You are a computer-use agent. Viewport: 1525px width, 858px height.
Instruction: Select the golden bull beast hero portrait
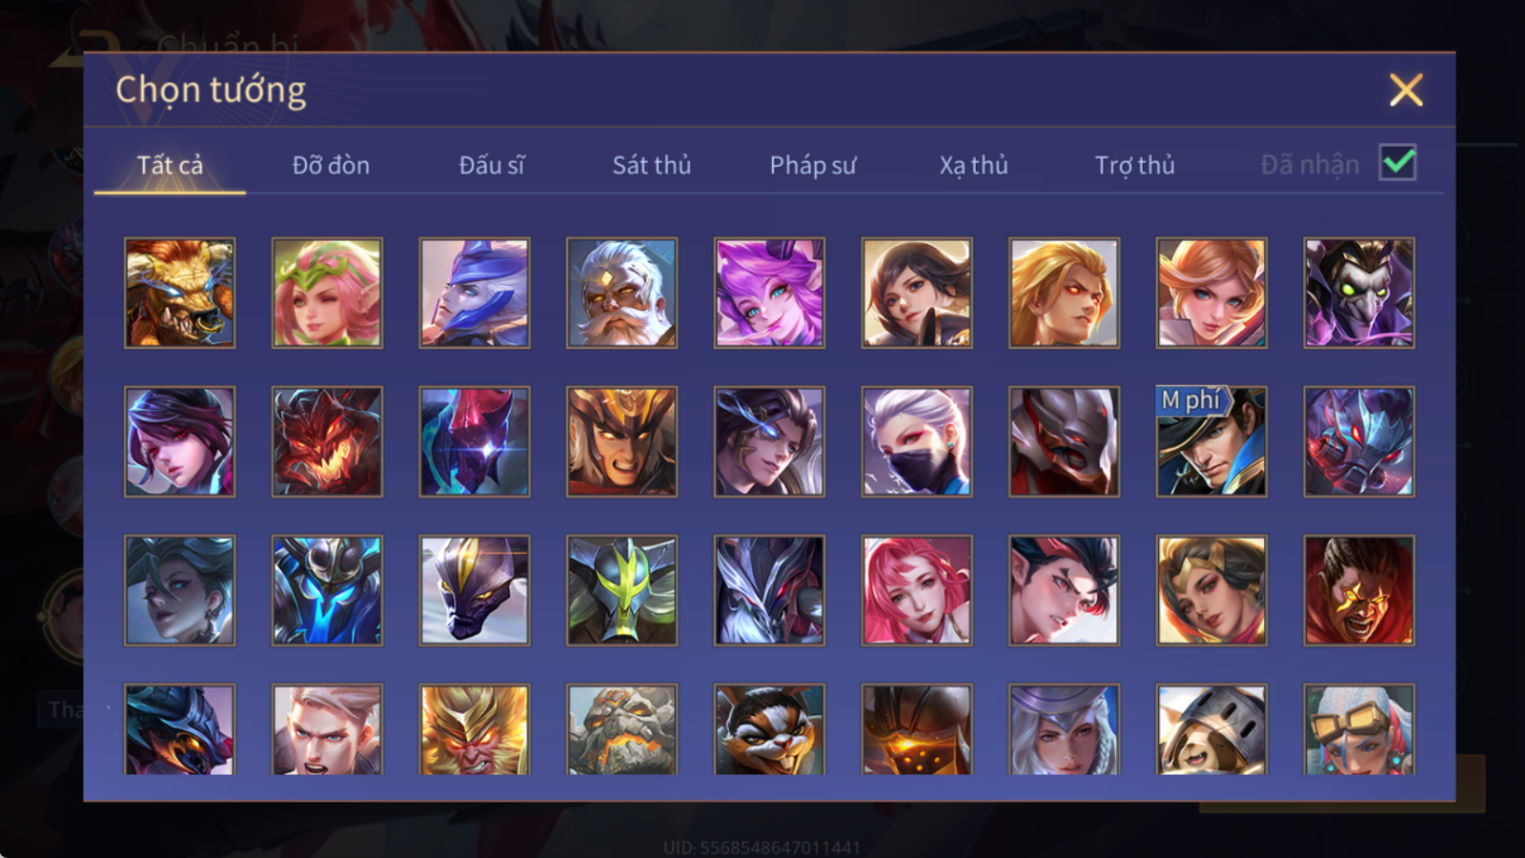180,293
